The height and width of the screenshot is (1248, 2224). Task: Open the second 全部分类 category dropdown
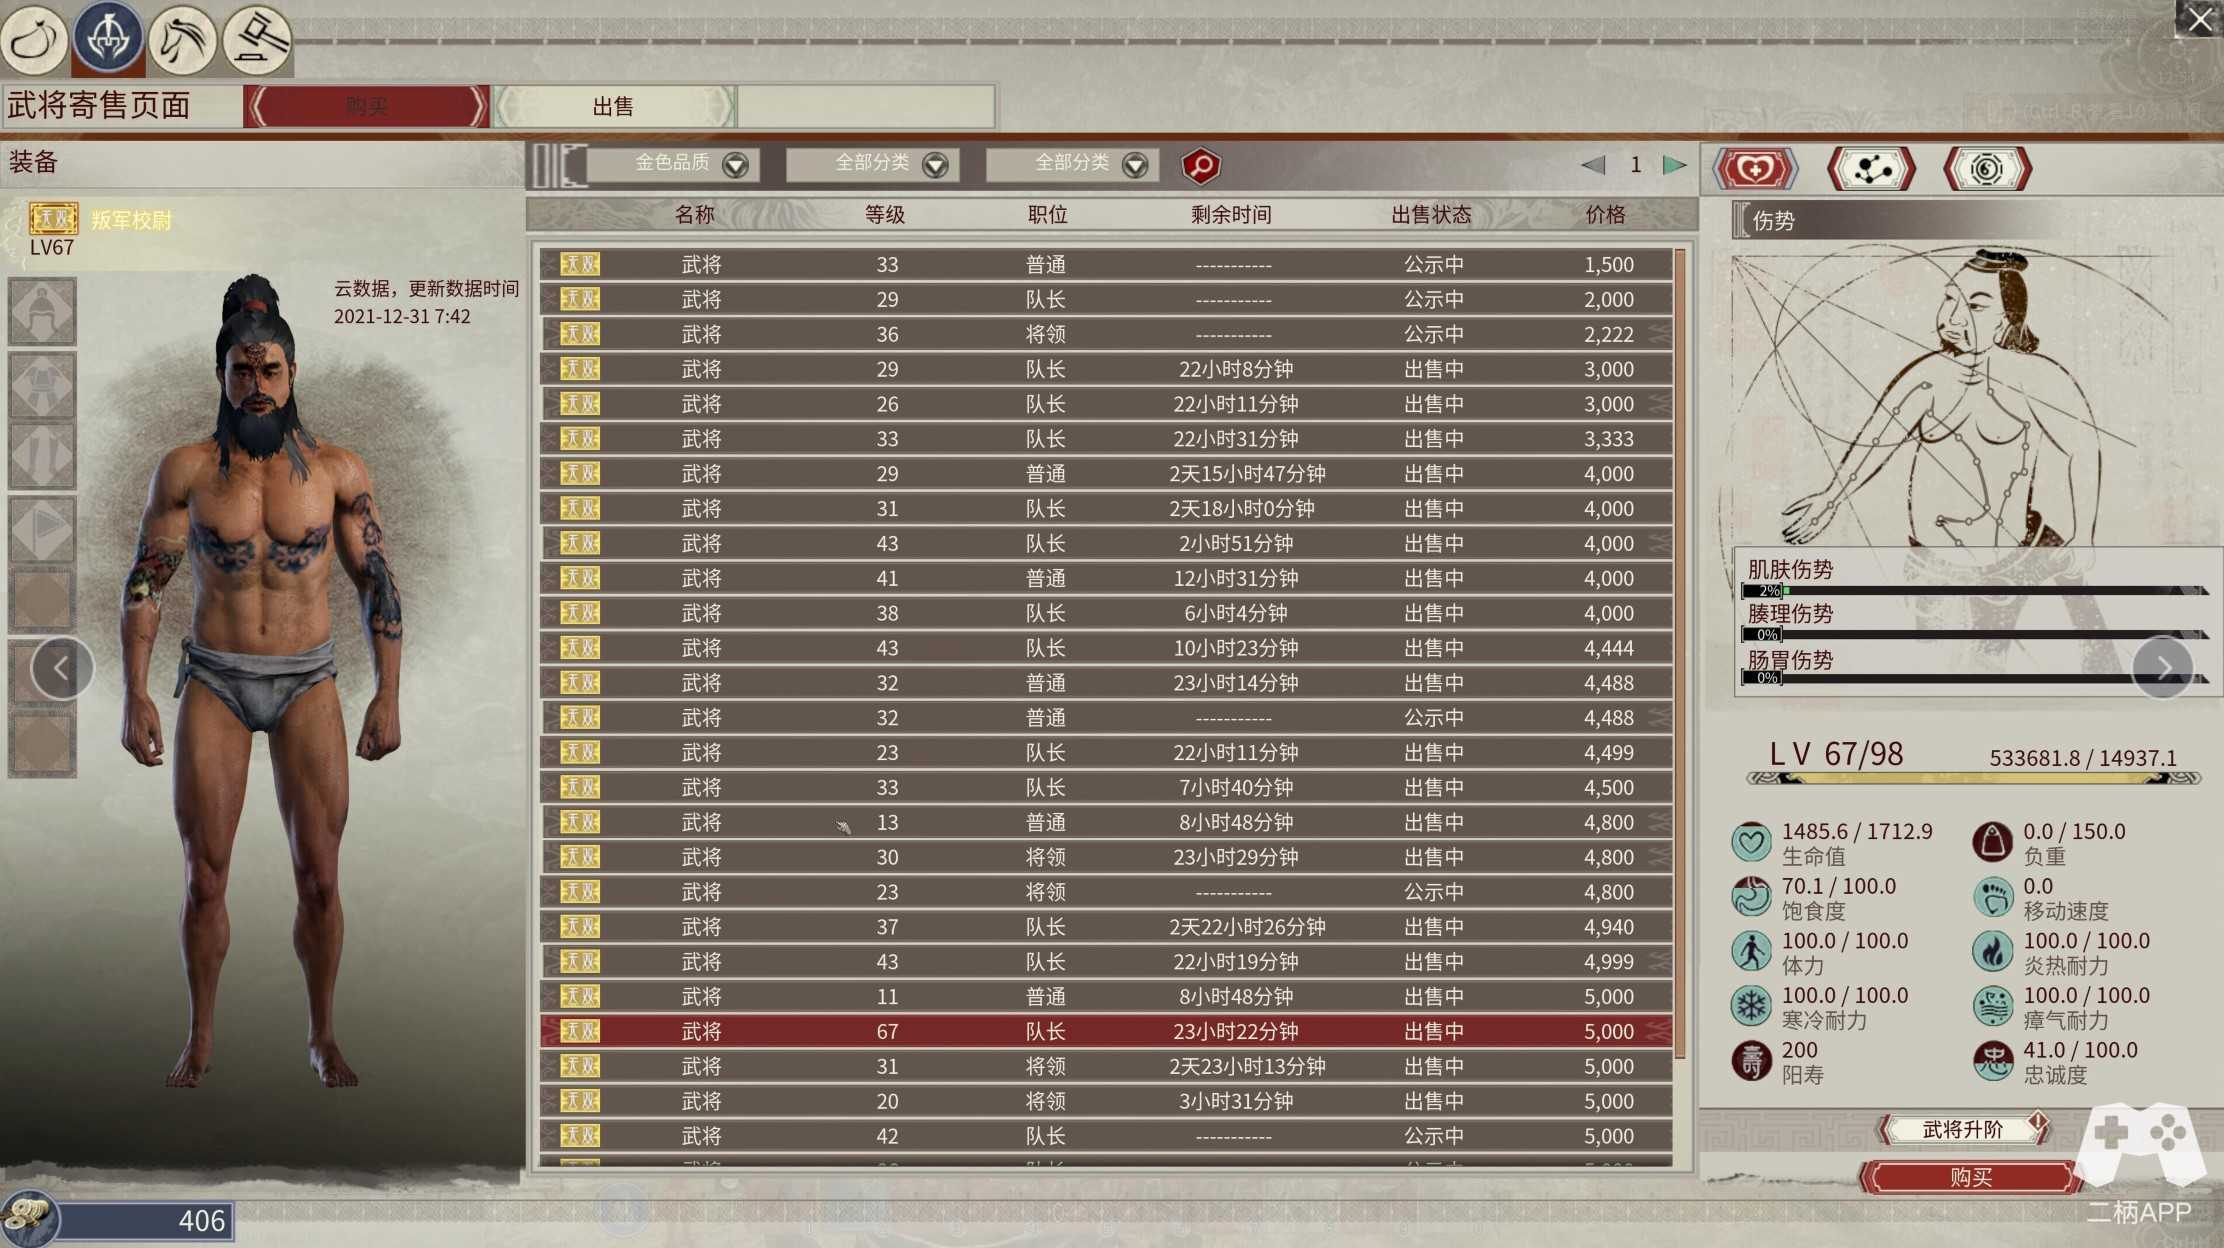click(1073, 164)
